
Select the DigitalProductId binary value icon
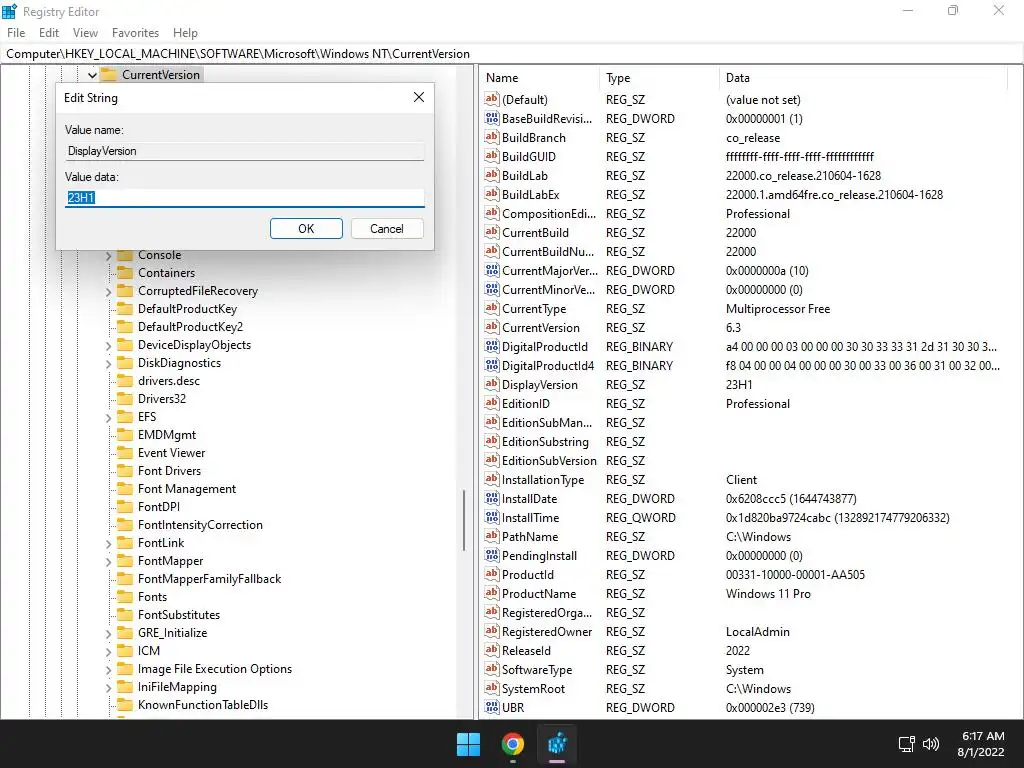tap(492, 346)
